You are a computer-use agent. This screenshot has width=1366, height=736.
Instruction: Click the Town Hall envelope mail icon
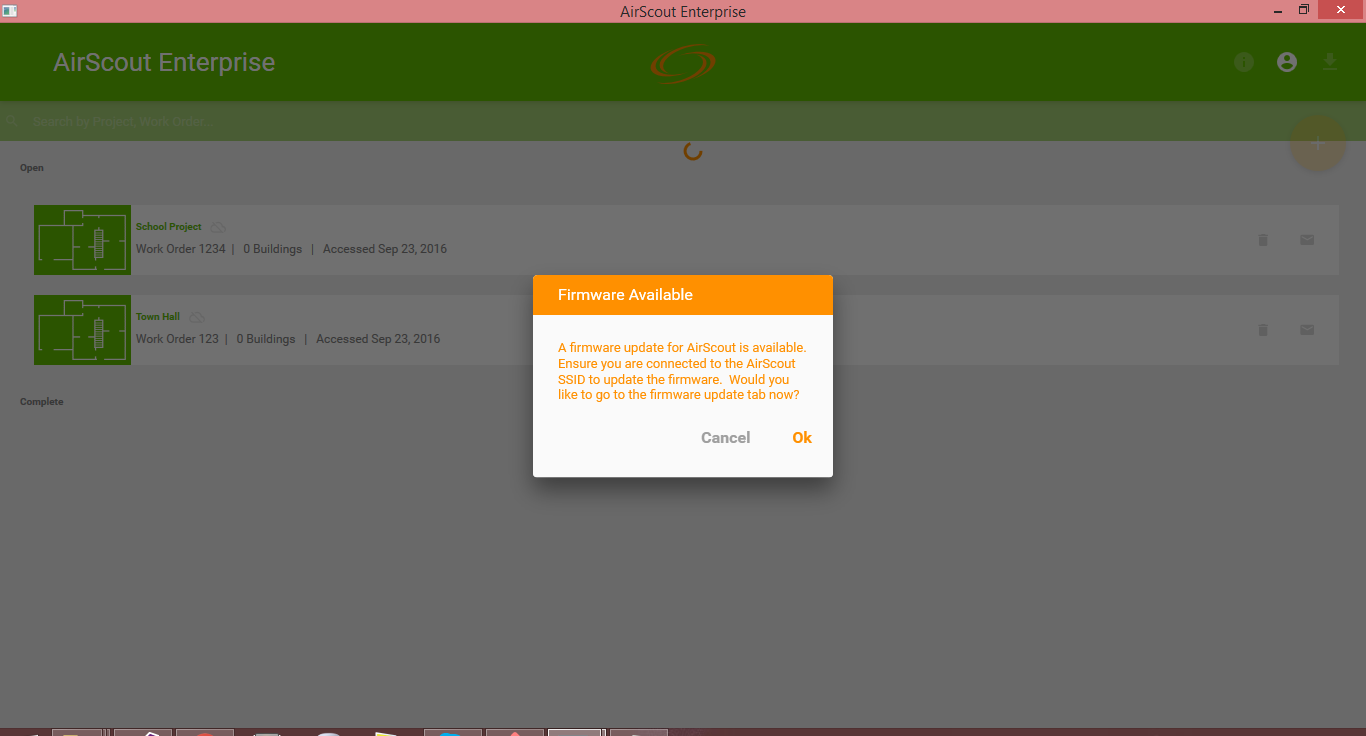[1307, 330]
